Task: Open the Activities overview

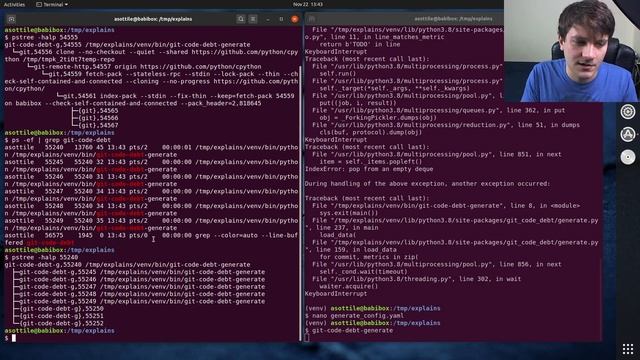Action: coord(14,4)
